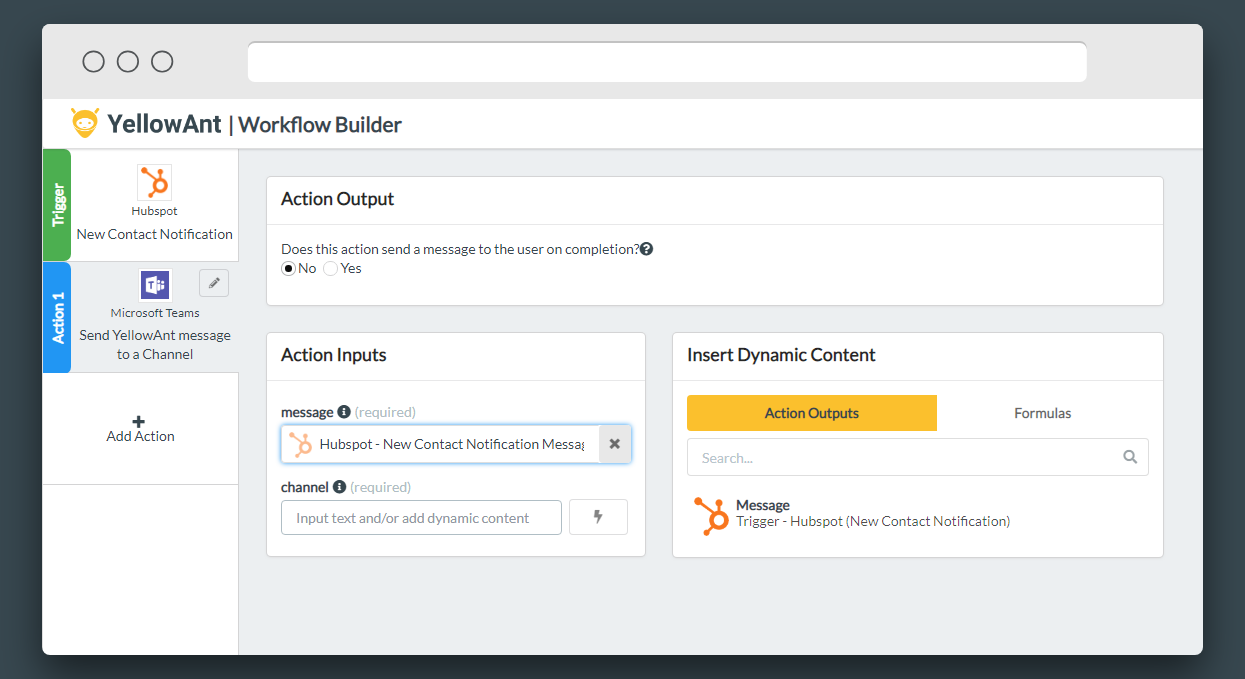Select the Microsoft Teams action icon
Screen dimensions: 1245x679
pos(154,284)
